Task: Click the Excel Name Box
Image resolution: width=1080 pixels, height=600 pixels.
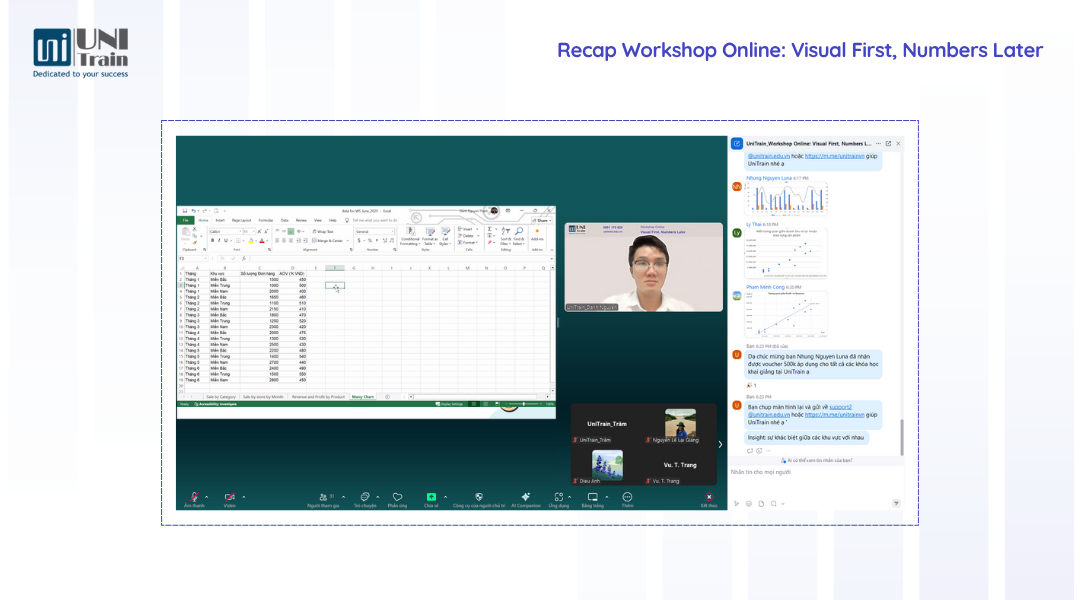Action: (193, 258)
